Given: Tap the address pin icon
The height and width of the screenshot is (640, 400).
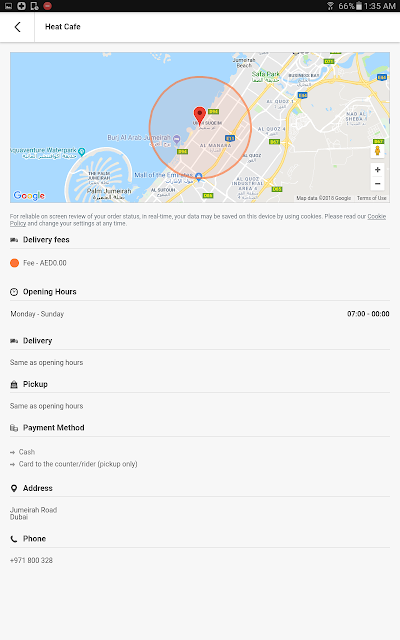Looking at the screenshot, I should (x=14, y=488).
